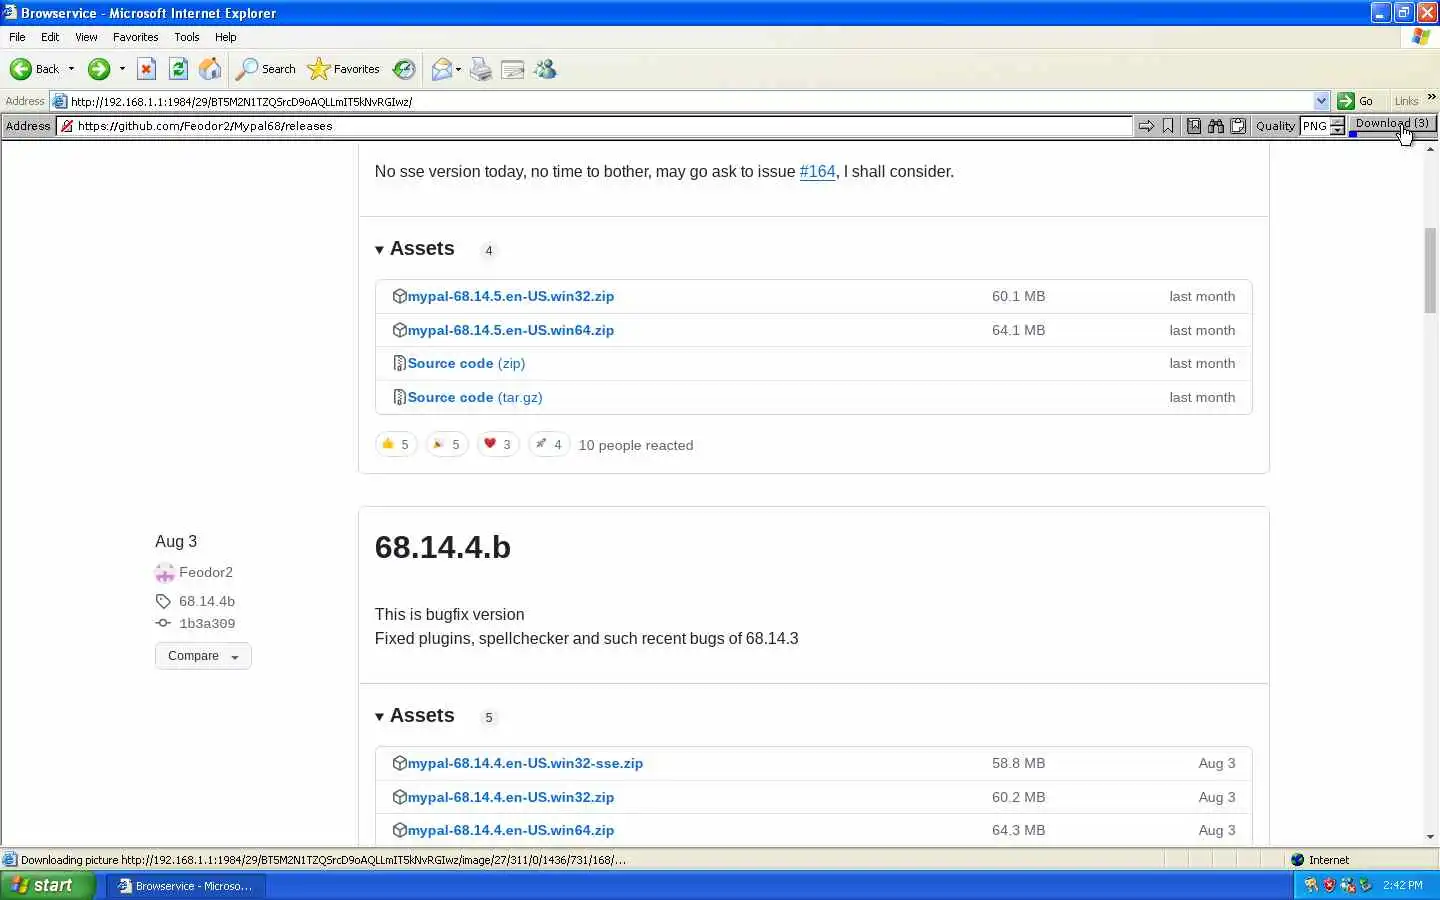Open the Favorites menu
Viewport: 1440px width, 900px height.
tap(136, 37)
